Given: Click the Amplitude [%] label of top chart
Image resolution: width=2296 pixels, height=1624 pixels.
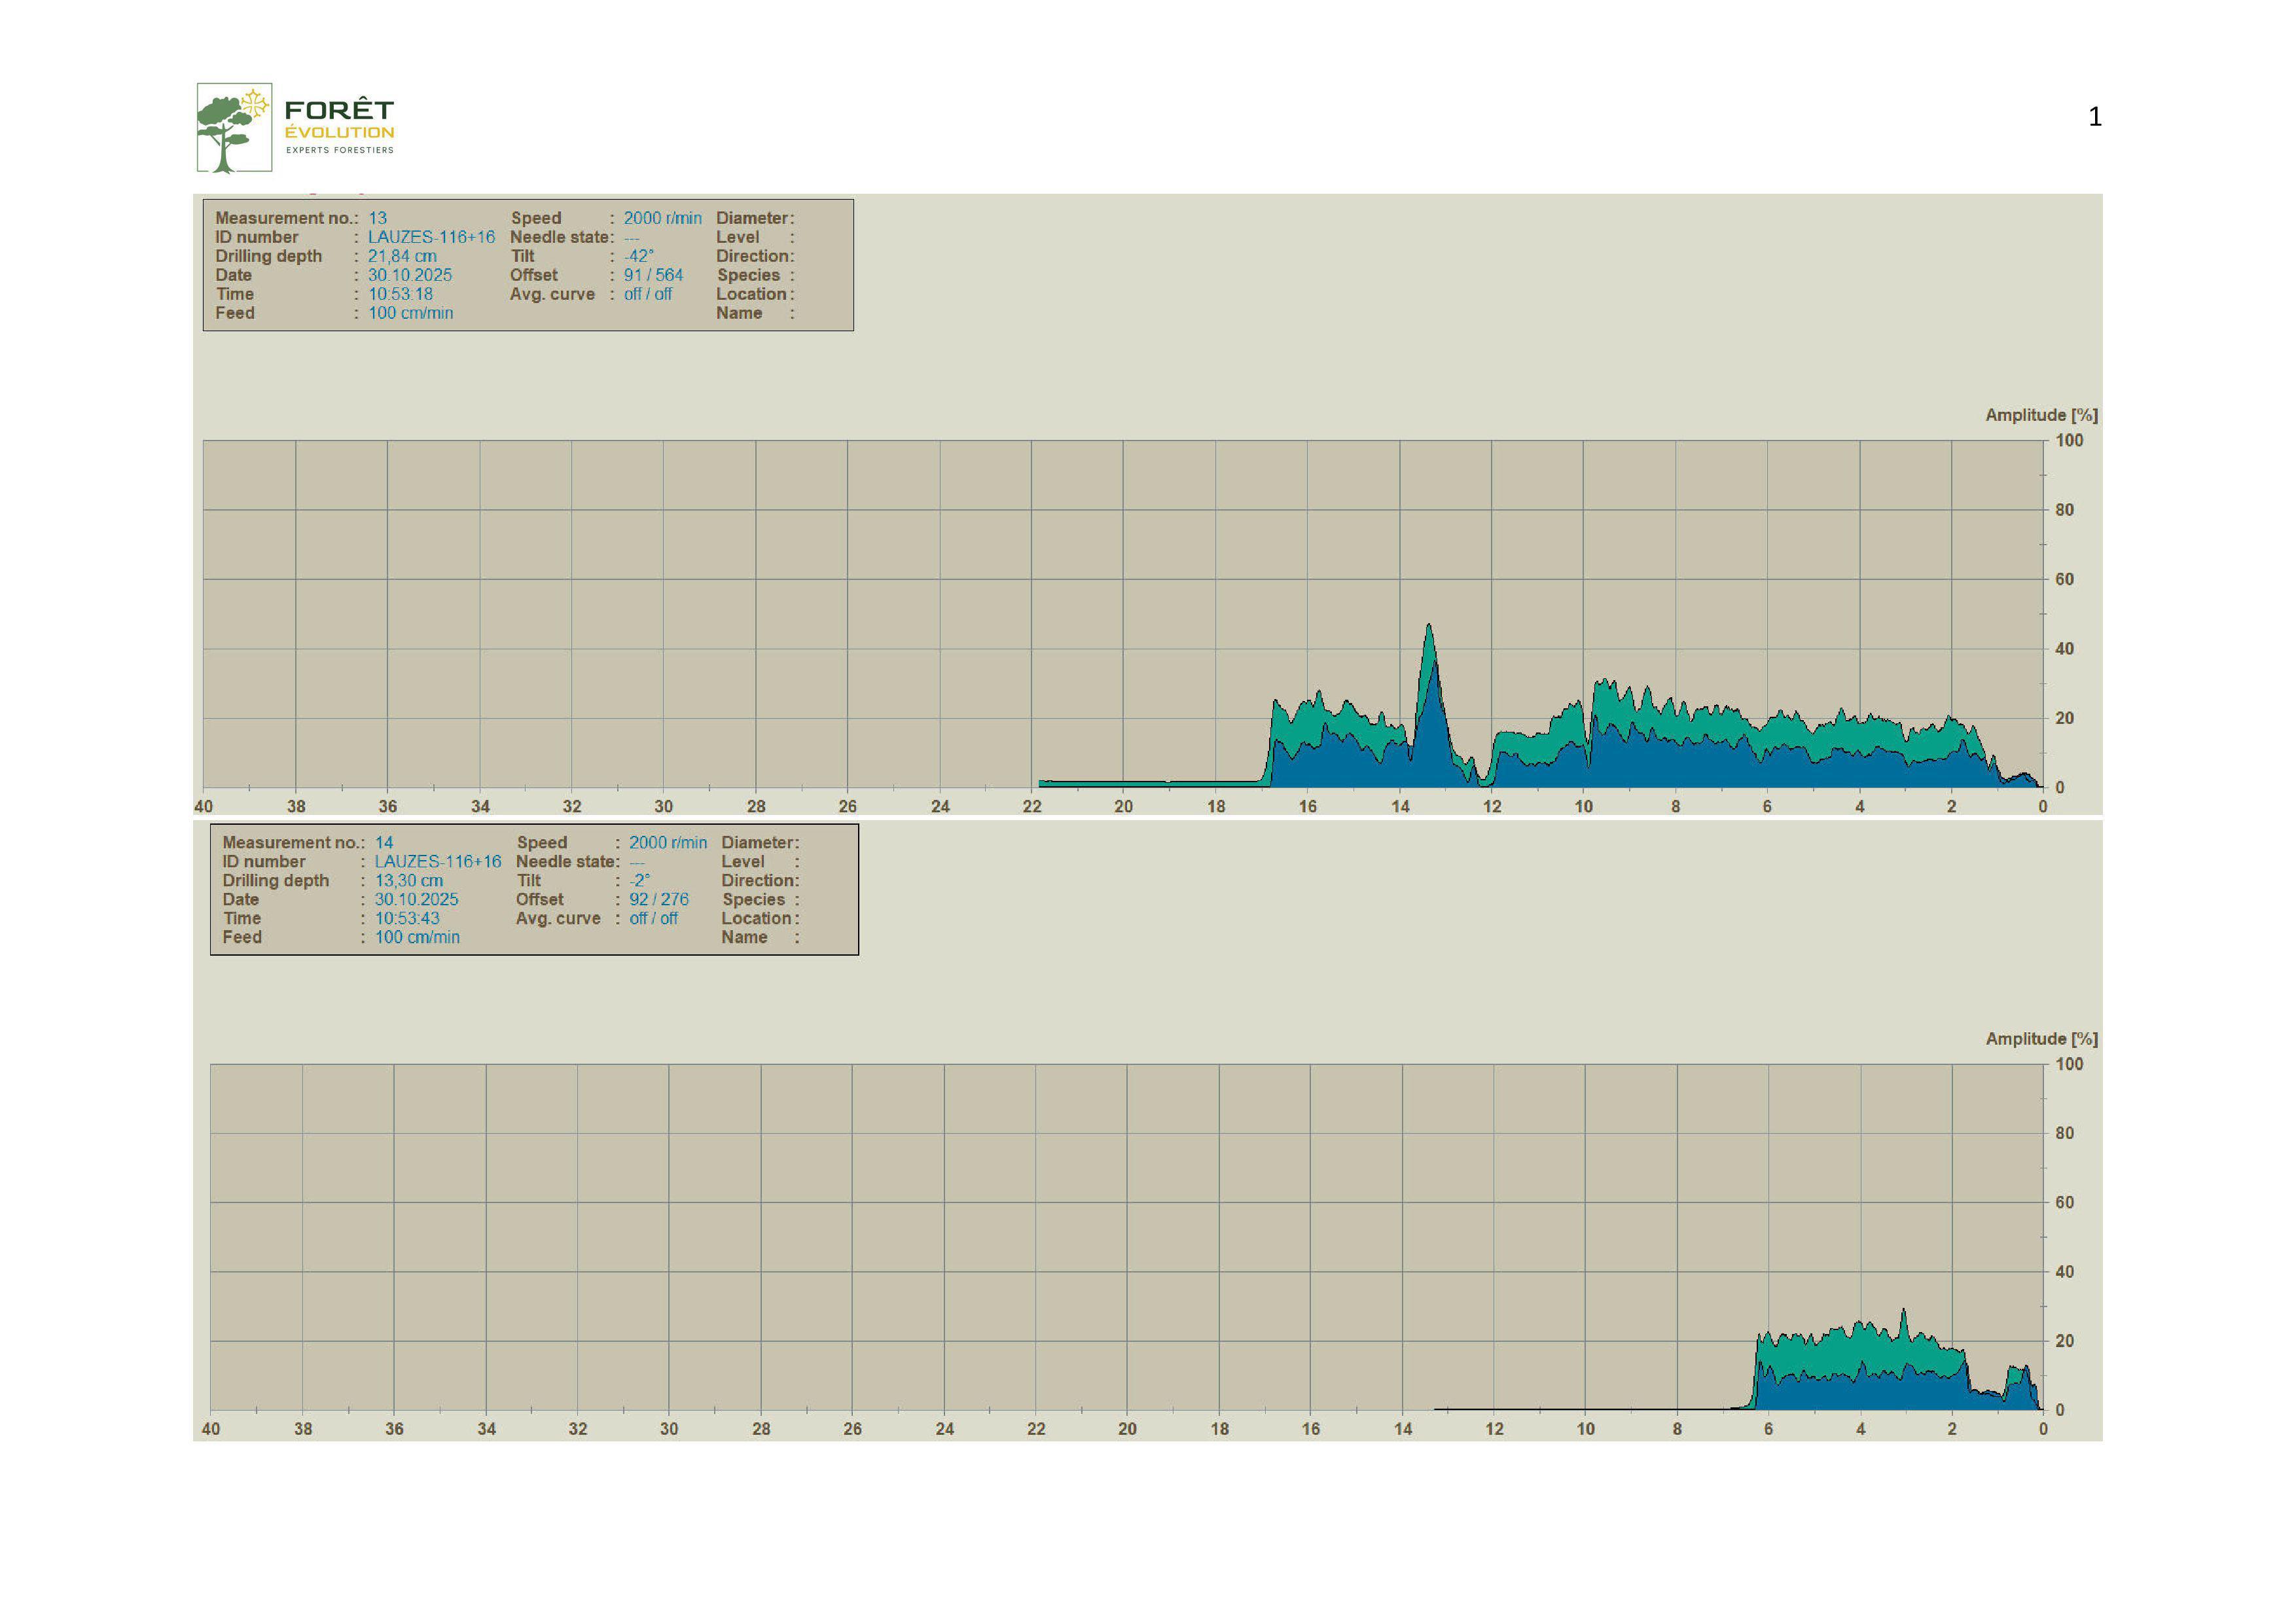Looking at the screenshot, I should (x=2041, y=415).
